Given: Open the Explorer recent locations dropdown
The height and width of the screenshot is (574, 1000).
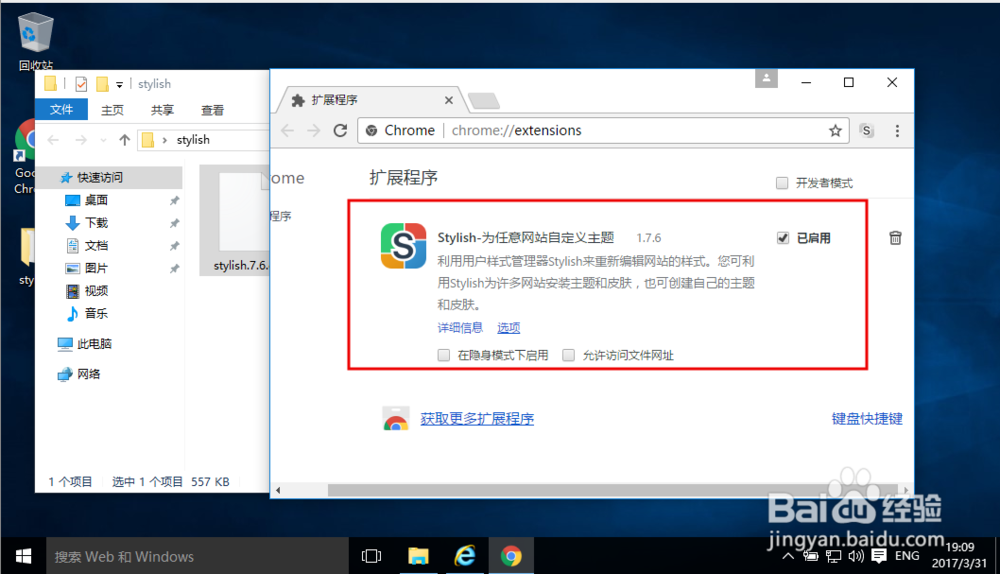Looking at the screenshot, I should click(103, 140).
